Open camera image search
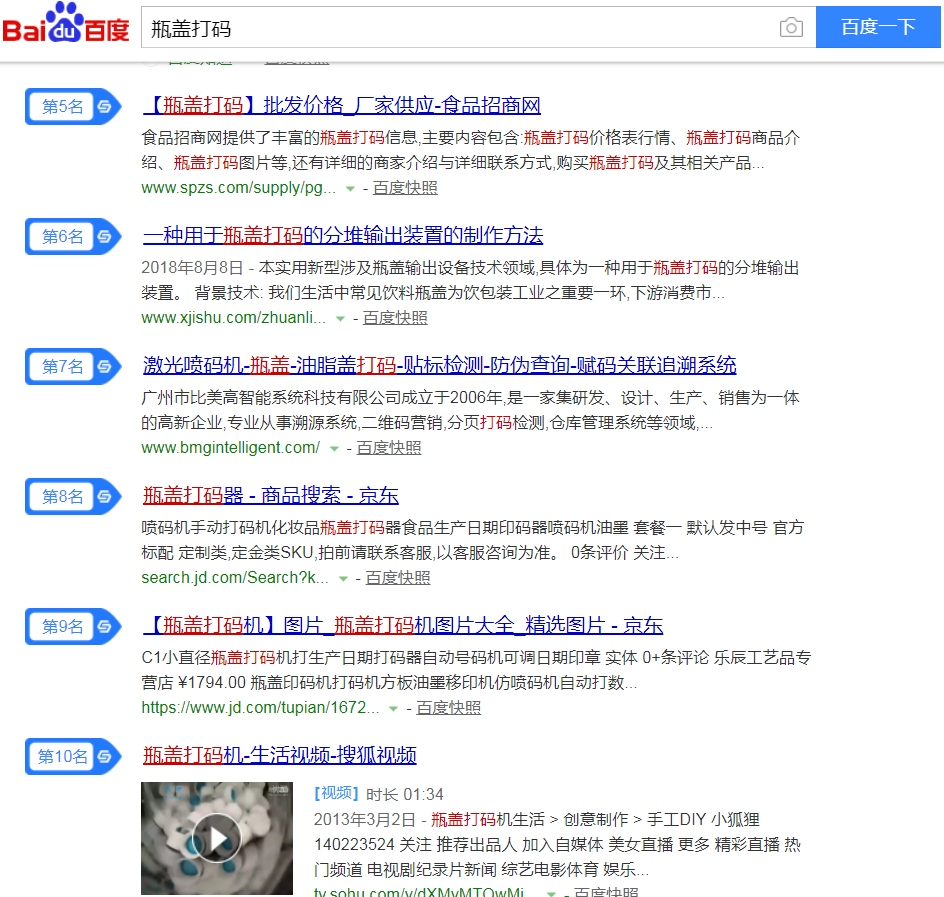 791,28
